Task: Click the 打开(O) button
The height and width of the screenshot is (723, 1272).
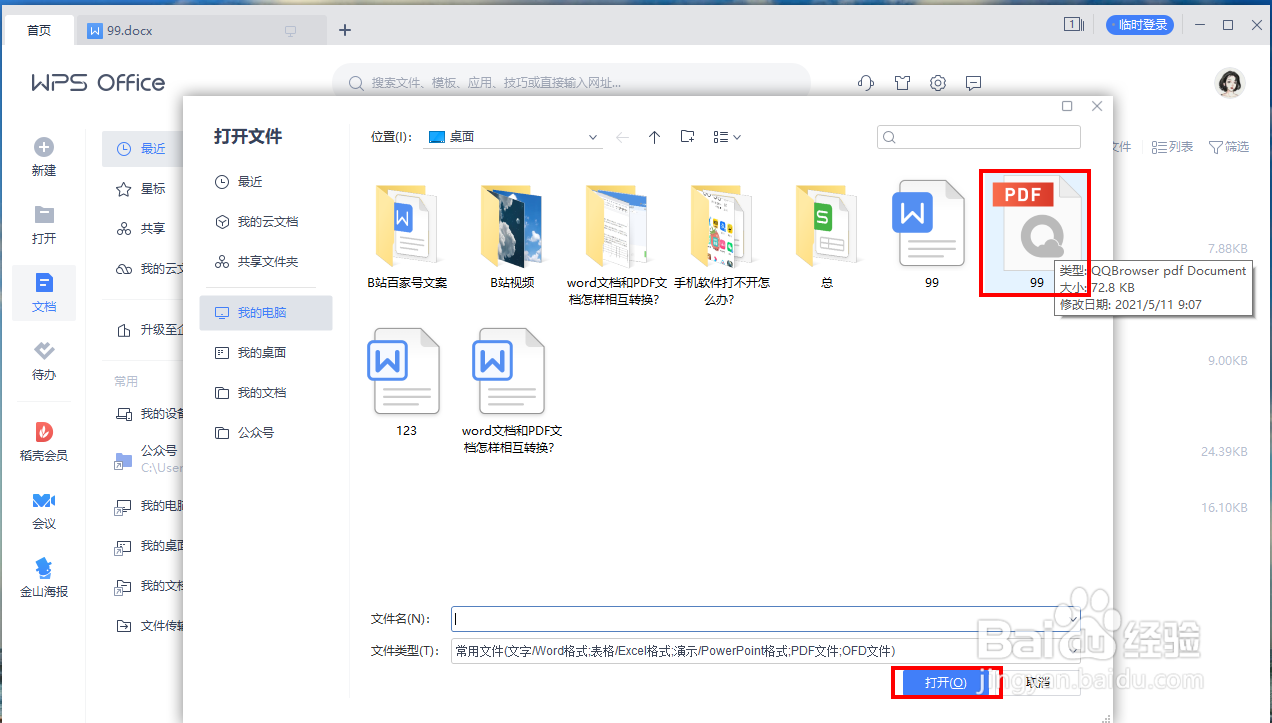Action: 945,681
